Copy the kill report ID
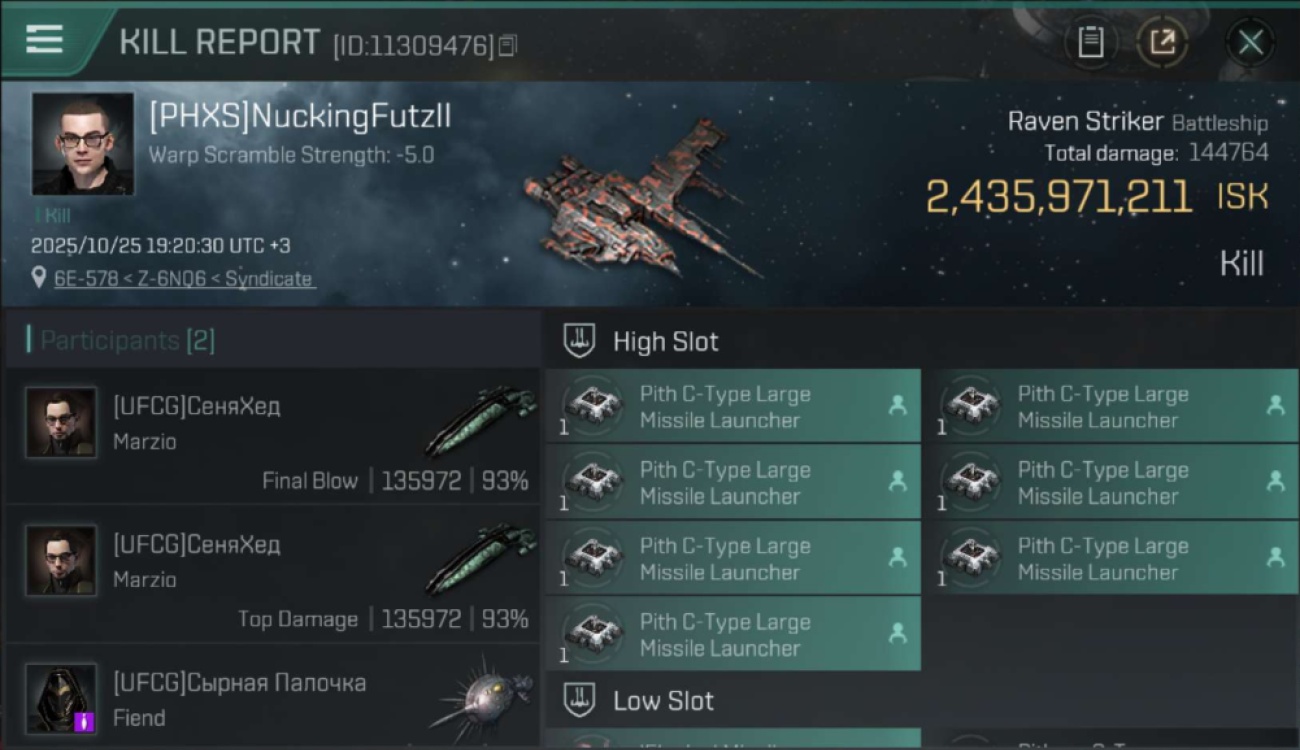The height and width of the screenshot is (750, 1300). coord(508,45)
